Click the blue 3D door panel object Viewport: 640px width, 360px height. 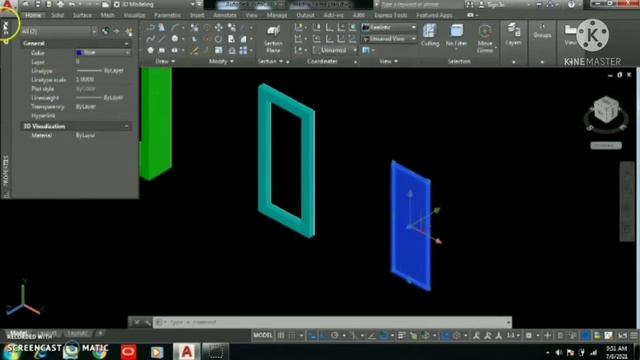tap(411, 227)
